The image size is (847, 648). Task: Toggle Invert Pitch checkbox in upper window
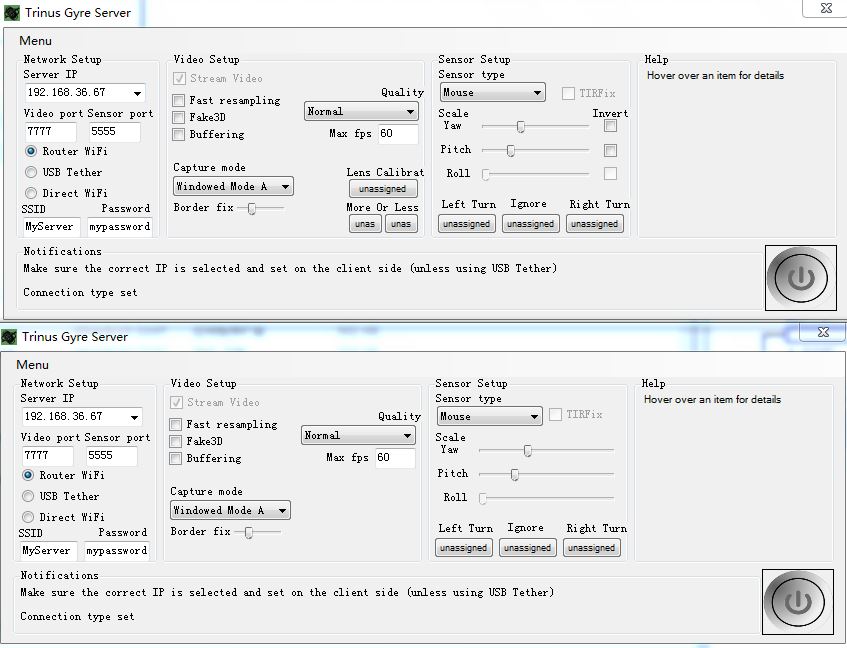tap(610, 150)
